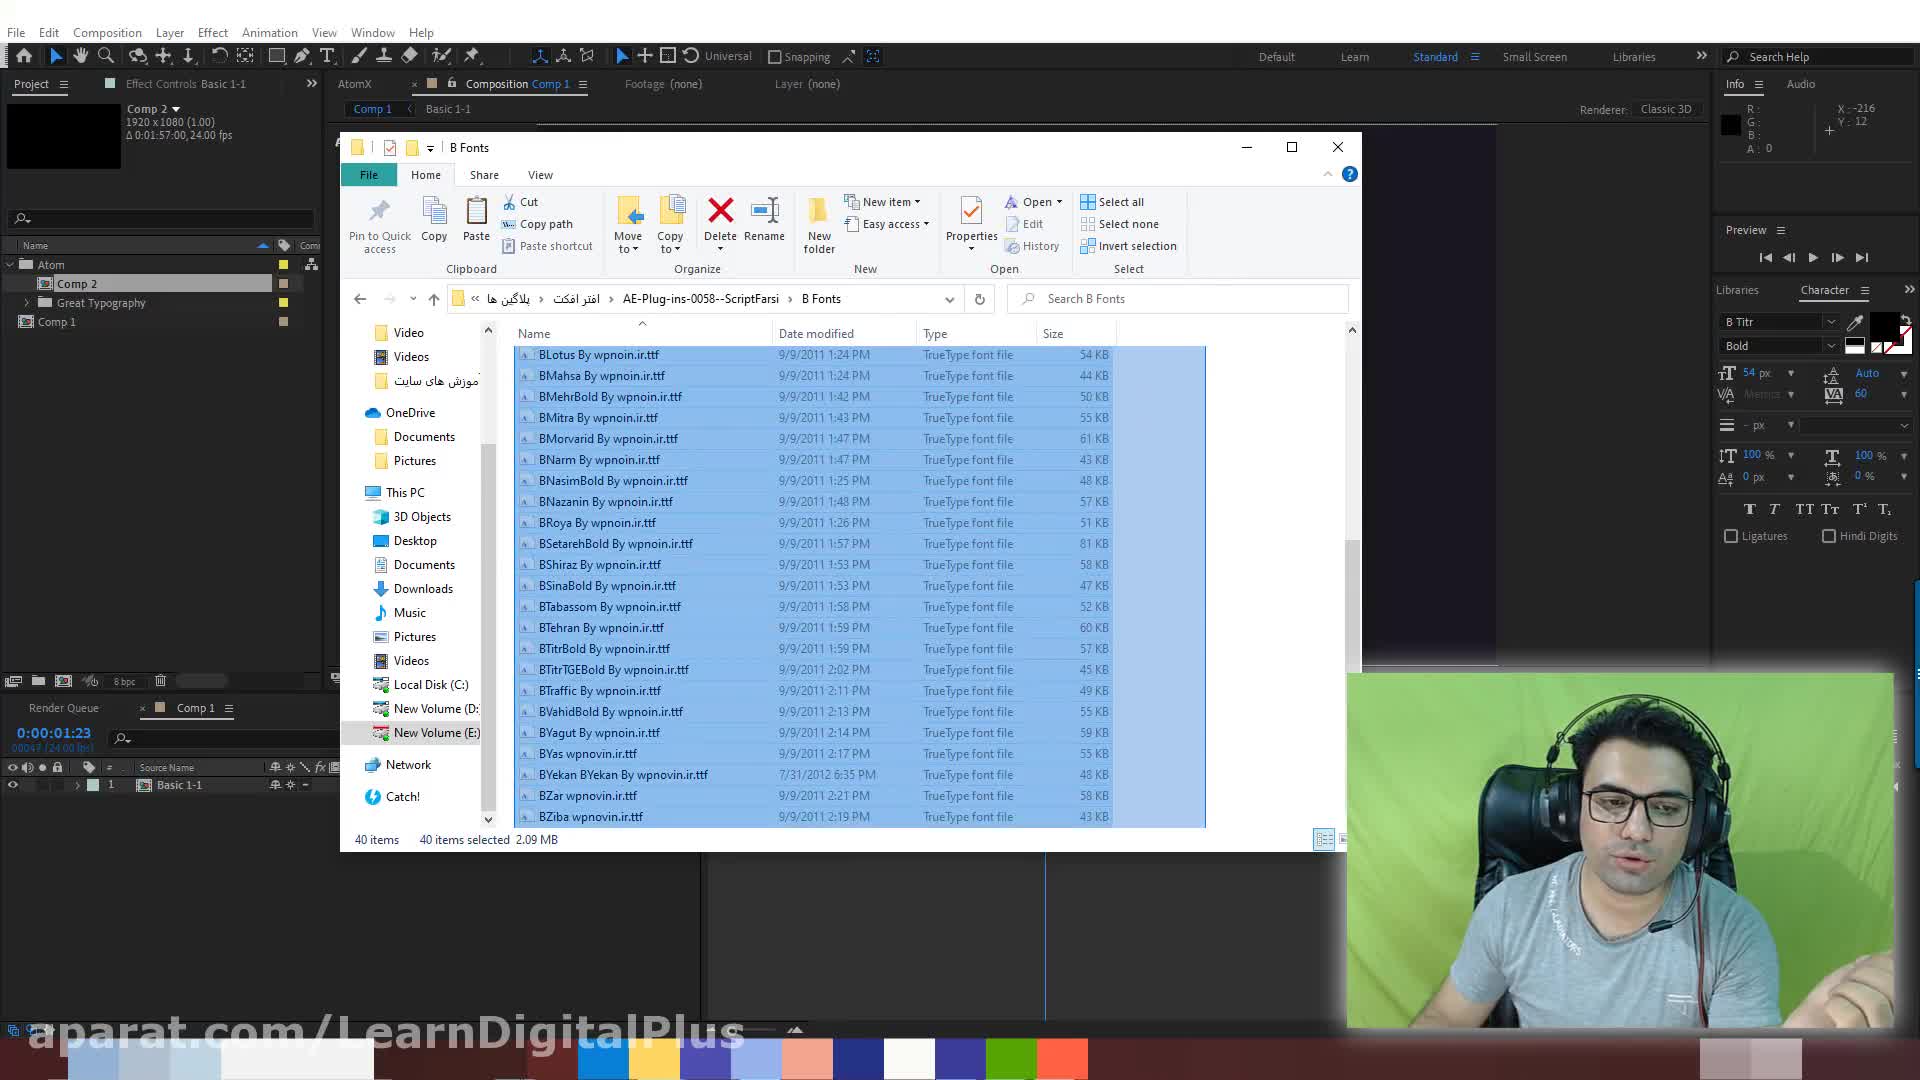1920x1080 pixels.
Task: Click Select none in the ribbon
Action: [1127, 224]
